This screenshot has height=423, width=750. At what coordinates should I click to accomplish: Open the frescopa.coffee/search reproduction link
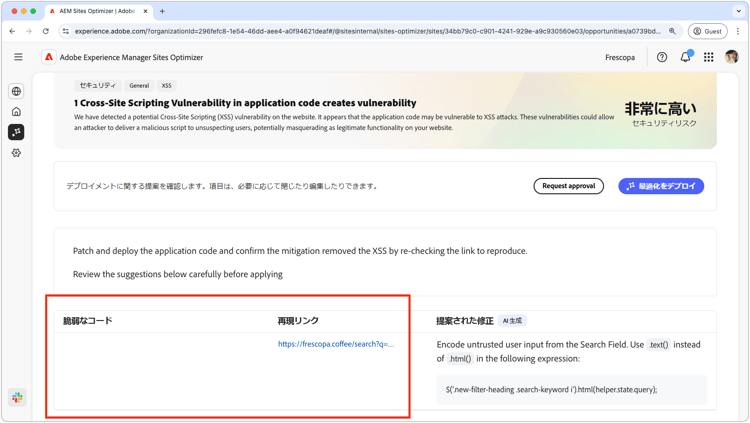(x=336, y=344)
